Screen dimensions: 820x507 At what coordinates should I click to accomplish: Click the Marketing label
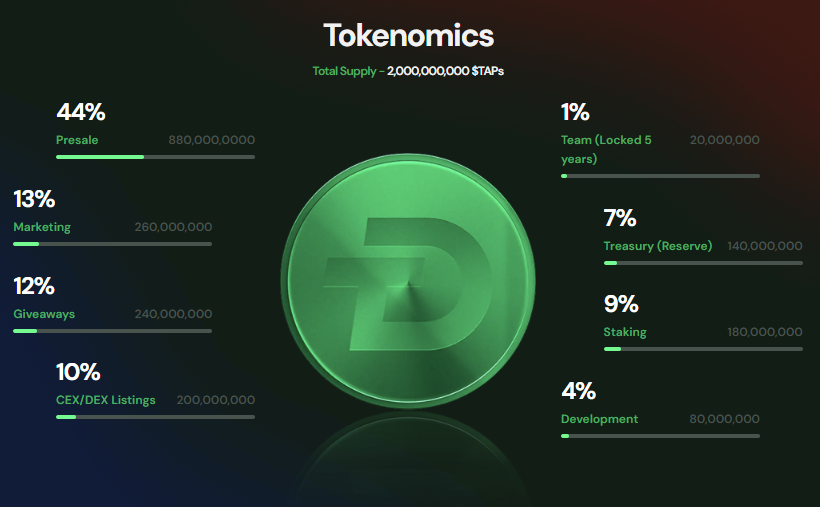42,227
